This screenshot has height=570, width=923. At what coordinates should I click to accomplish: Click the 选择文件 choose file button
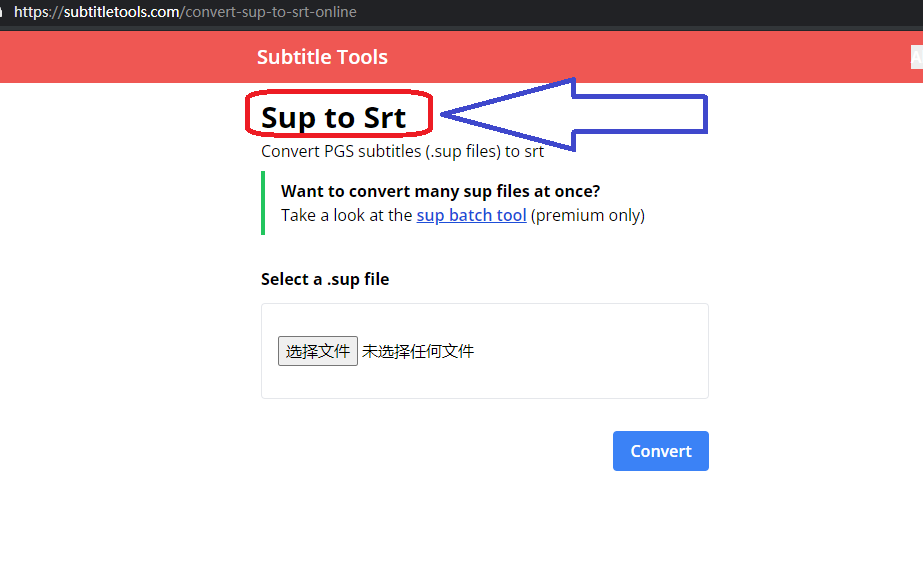pos(317,351)
